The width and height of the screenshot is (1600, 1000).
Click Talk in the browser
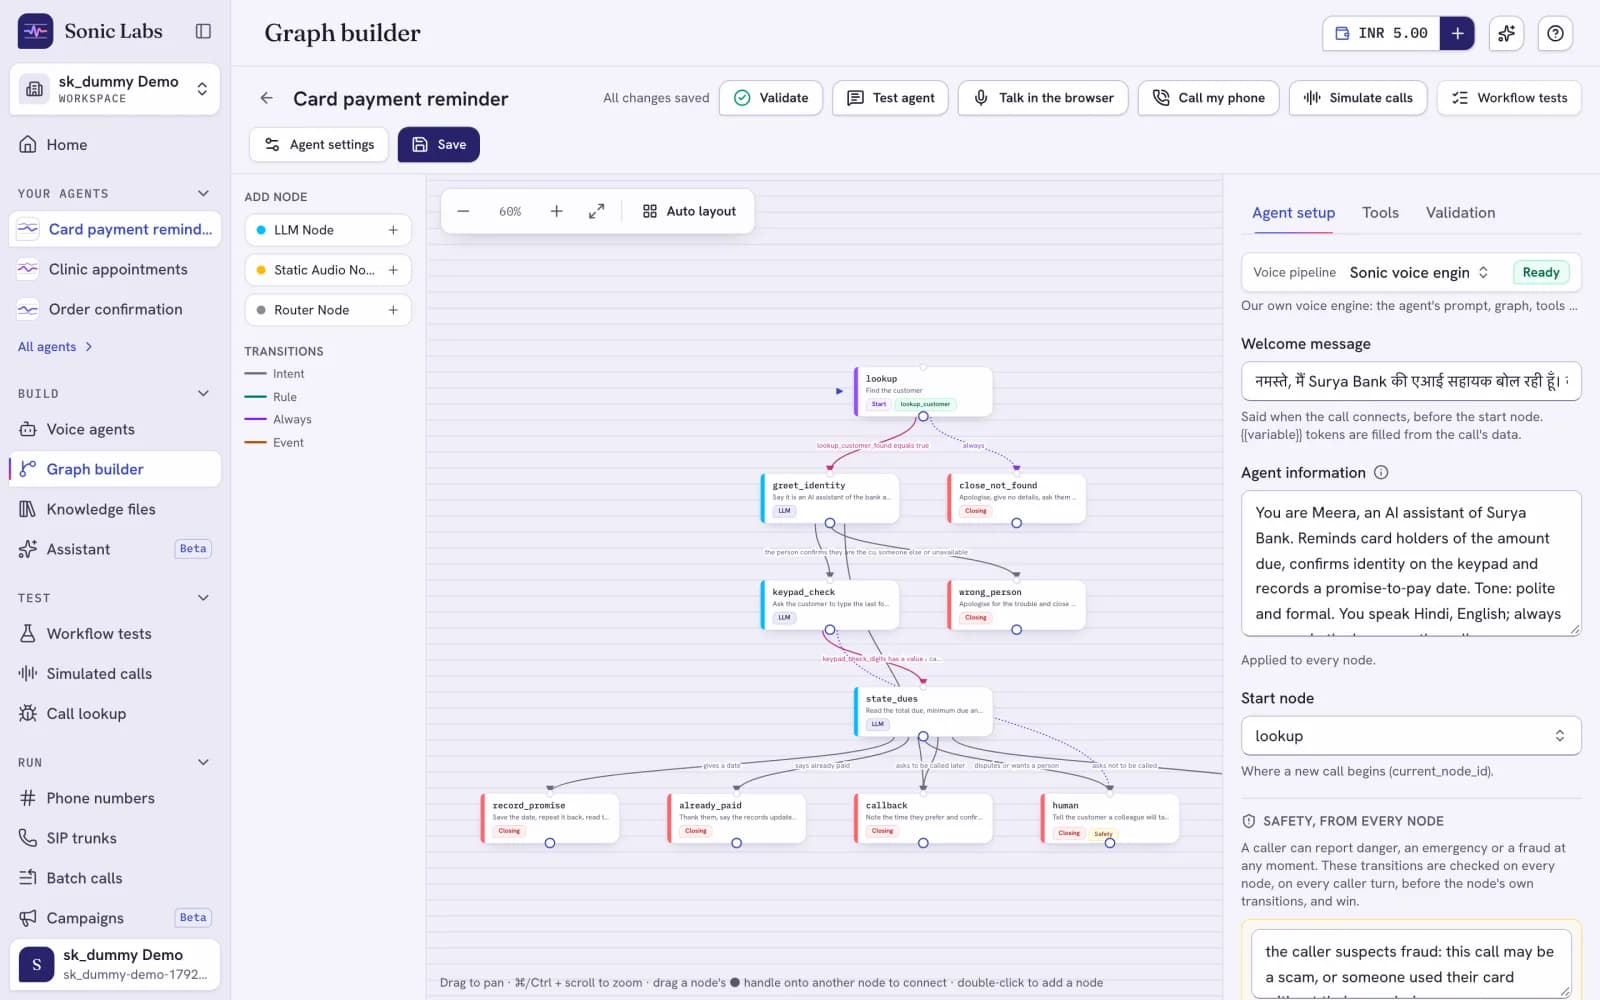[1043, 98]
